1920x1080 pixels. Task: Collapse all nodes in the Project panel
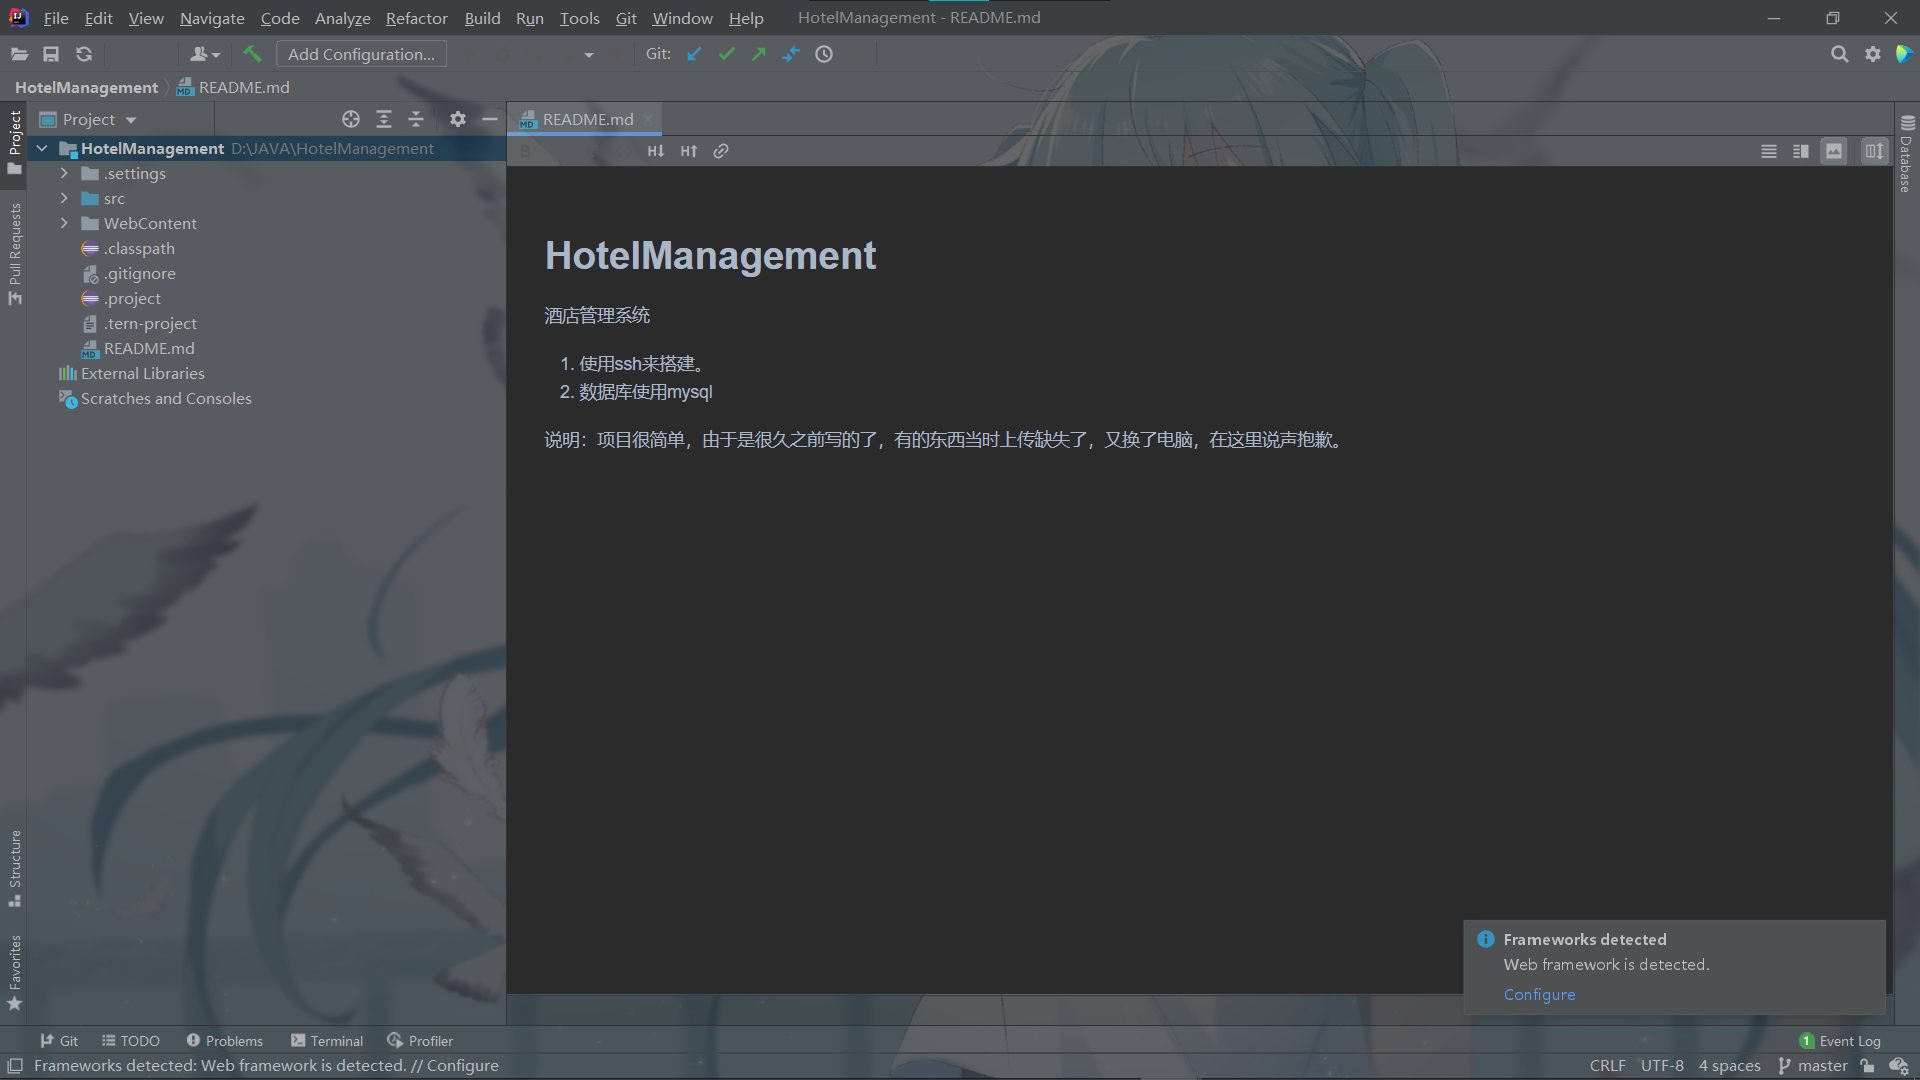[x=416, y=119]
